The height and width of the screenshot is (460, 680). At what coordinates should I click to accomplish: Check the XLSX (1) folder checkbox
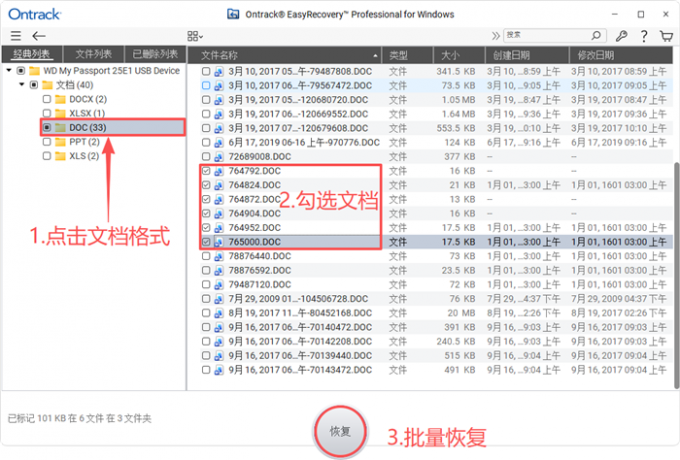pyautogui.click(x=47, y=113)
